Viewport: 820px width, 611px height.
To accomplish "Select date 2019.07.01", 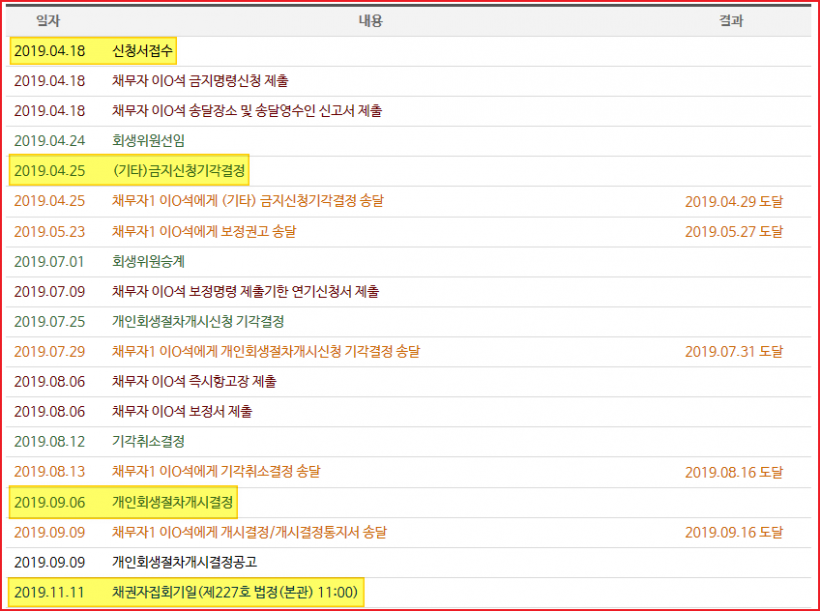I will (x=49, y=261).
